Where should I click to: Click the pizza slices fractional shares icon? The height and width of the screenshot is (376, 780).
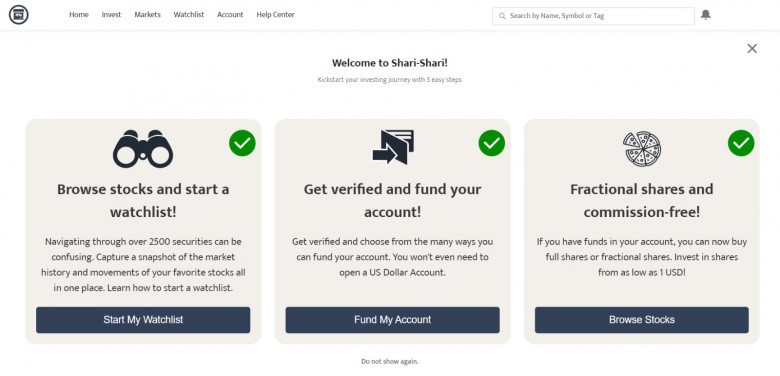[x=642, y=149]
